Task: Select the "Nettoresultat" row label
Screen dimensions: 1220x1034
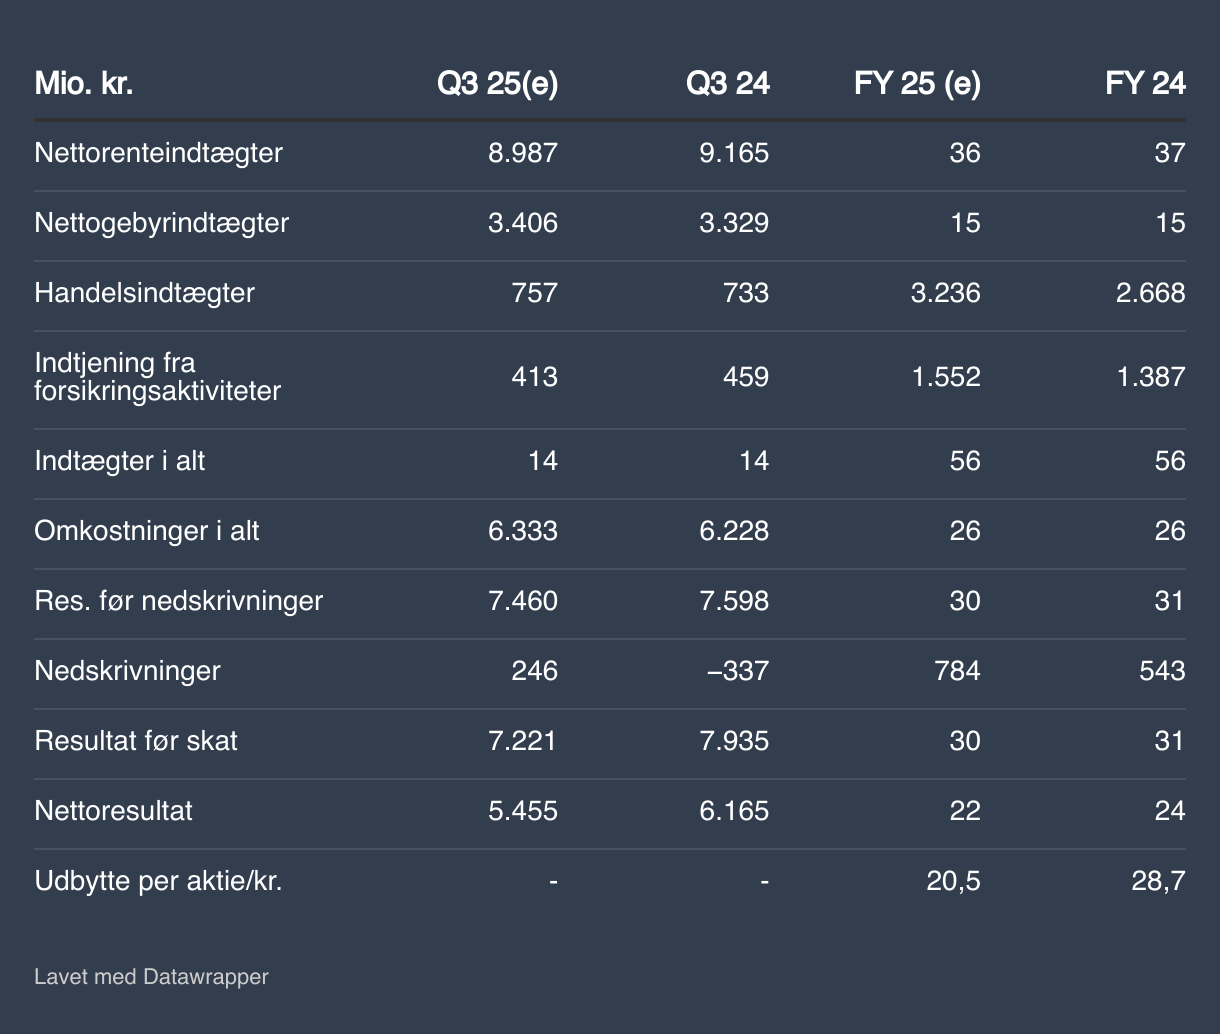Action: (113, 810)
